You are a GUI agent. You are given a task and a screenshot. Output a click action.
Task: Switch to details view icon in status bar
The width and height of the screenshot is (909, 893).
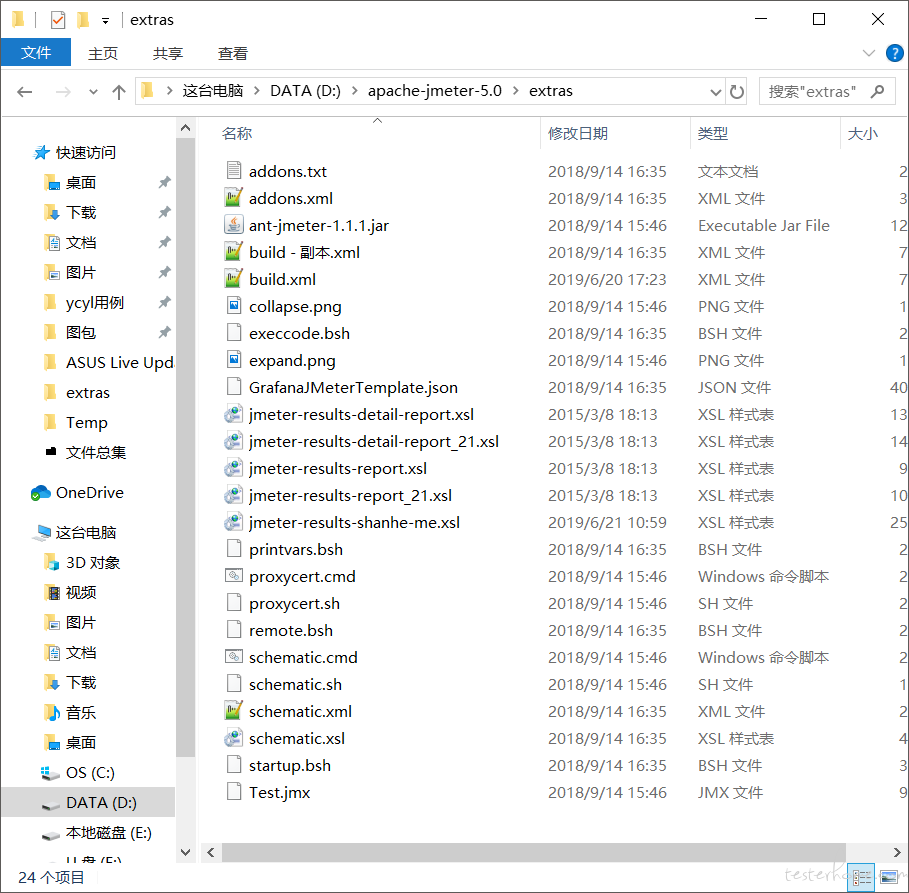click(x=862, y=878)
